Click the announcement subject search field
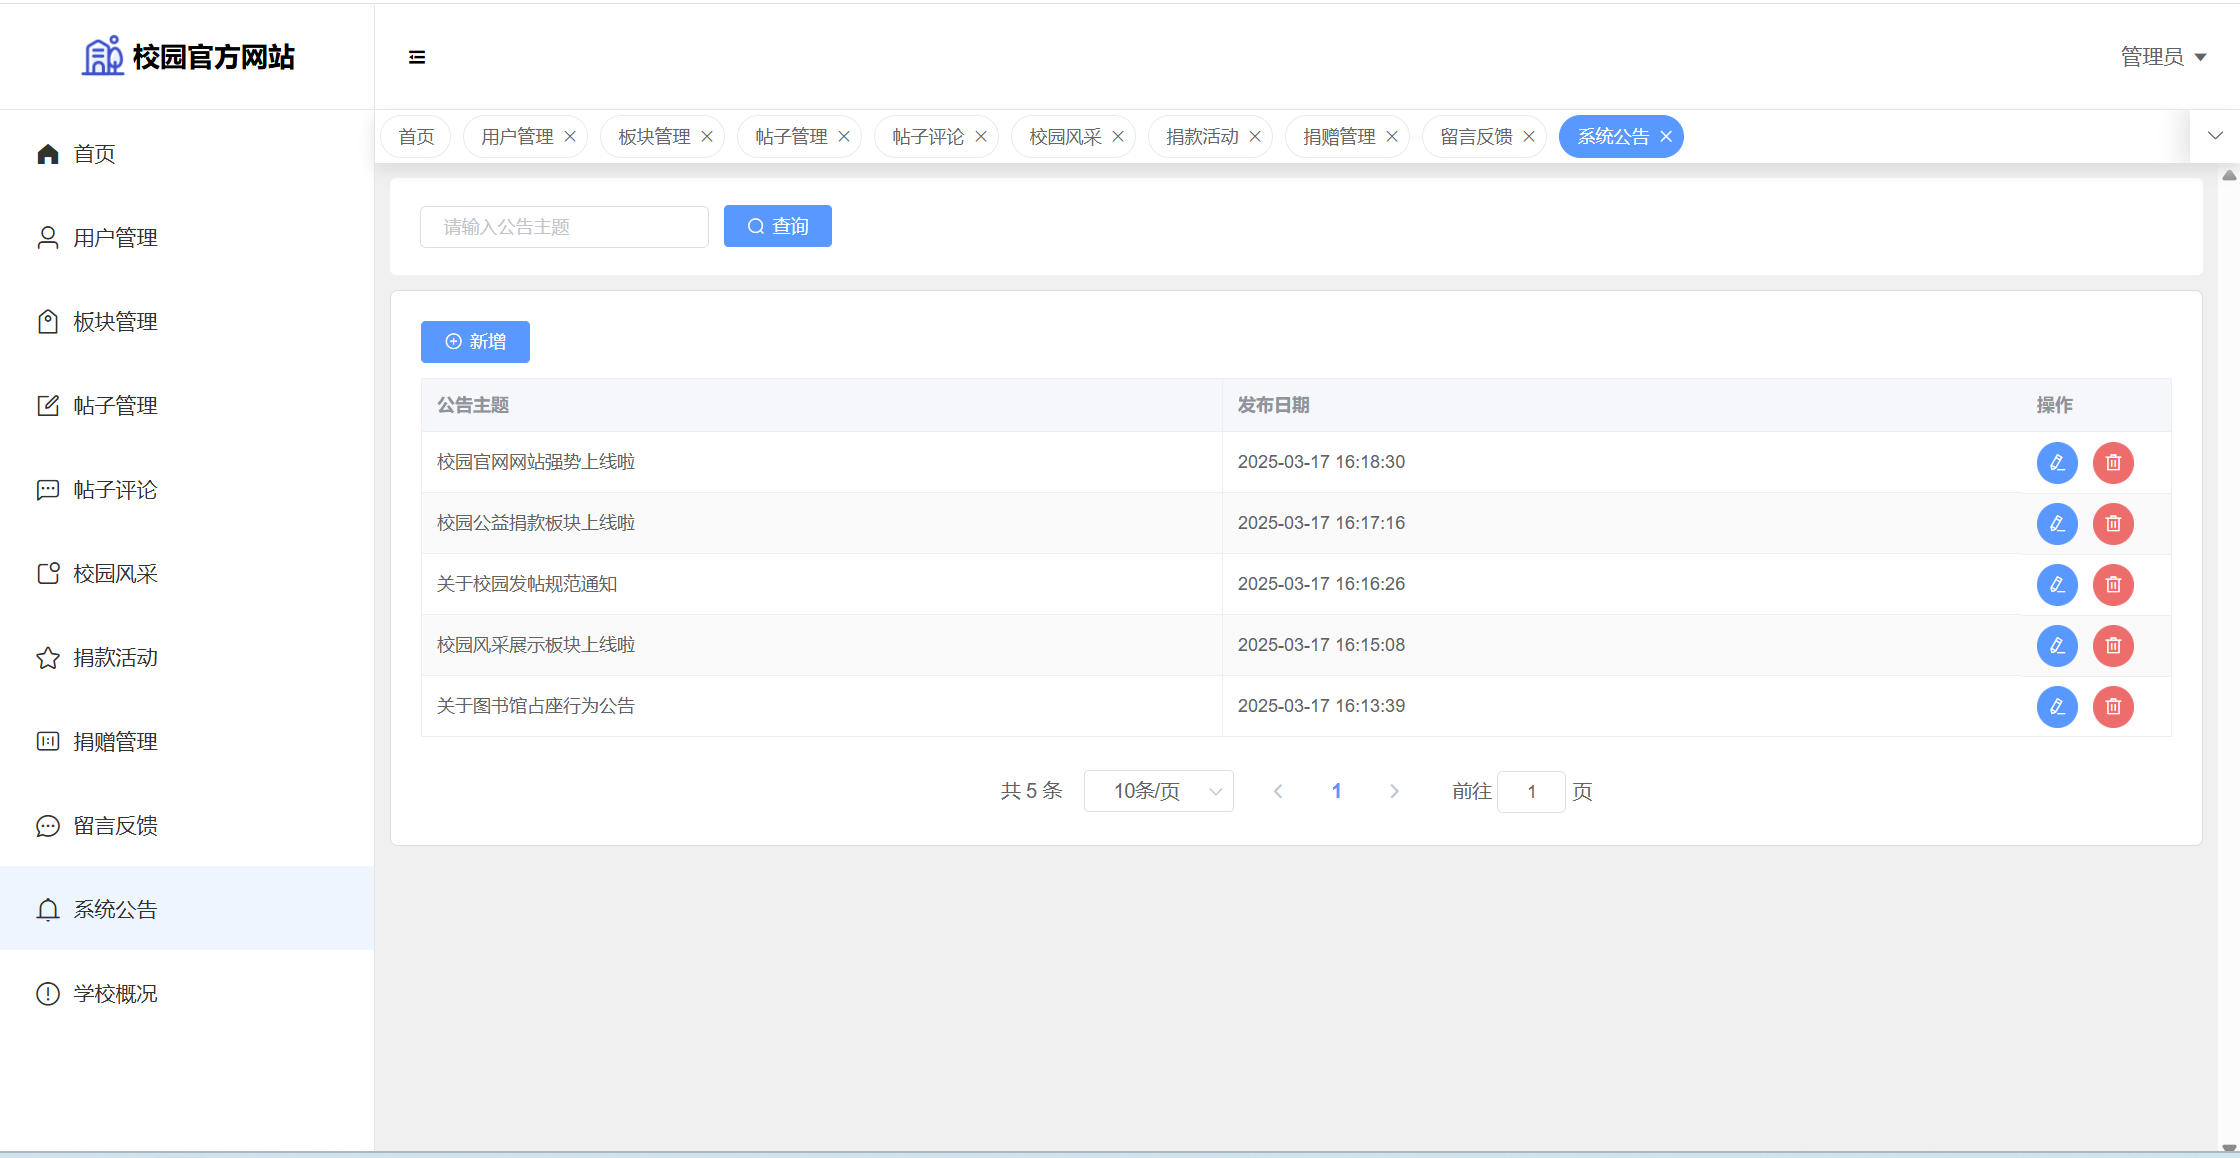Image resolution: width=2240 pixels, height=1158 pixels. 564,227
